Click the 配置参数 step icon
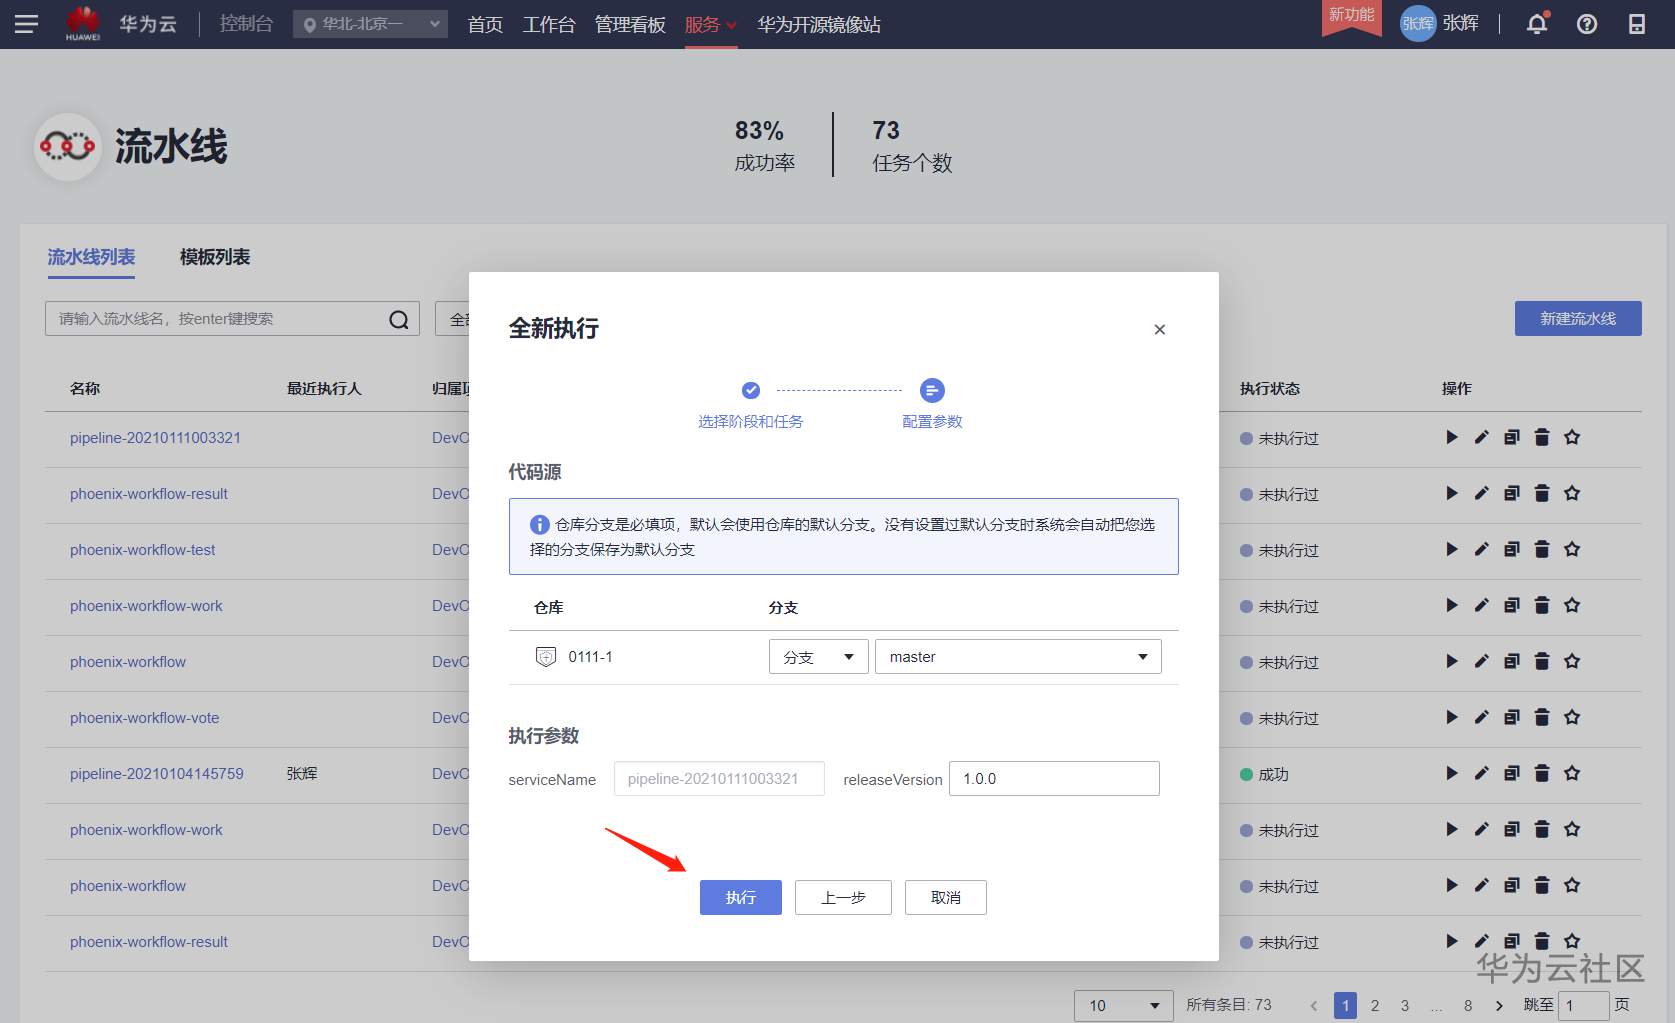Viewport: 1675px width, 1023px height. (932, 390)
